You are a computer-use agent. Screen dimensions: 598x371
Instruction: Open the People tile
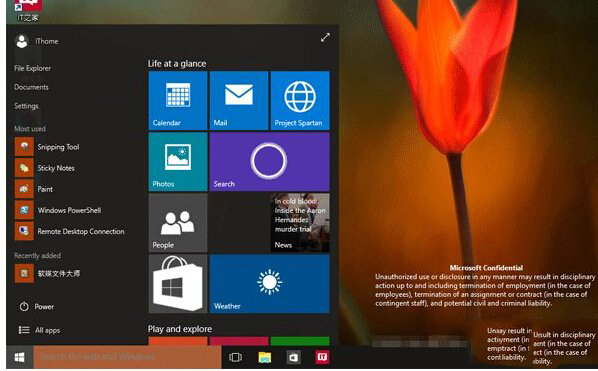178,223
